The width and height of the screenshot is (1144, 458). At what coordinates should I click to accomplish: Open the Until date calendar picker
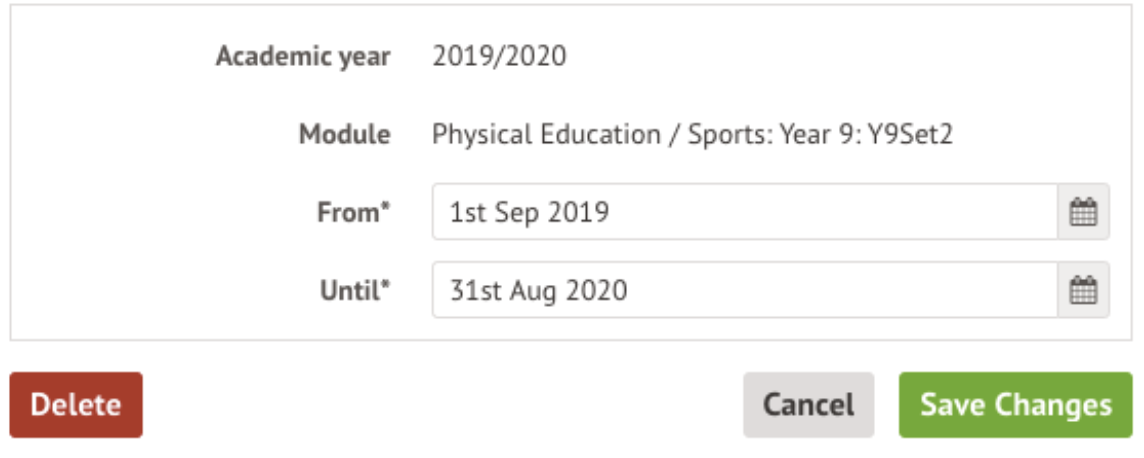click(1083, 290)
